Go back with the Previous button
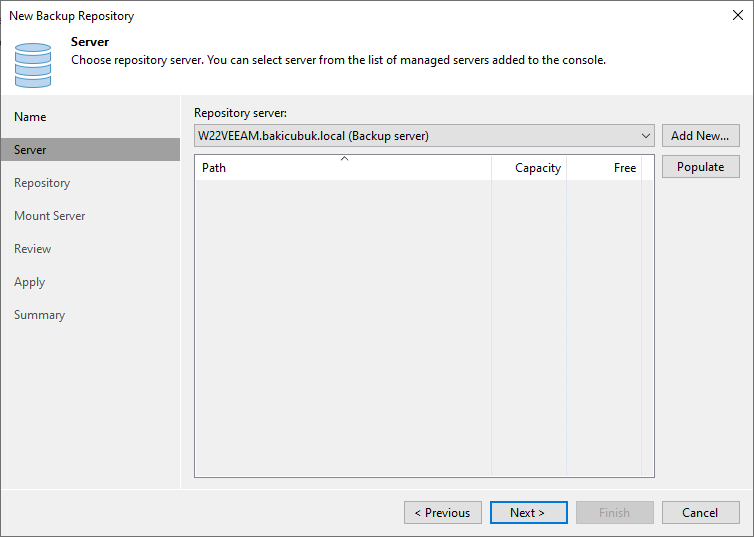Image resolution: width=754 pixels, height=537 pixels. (442, 512)
